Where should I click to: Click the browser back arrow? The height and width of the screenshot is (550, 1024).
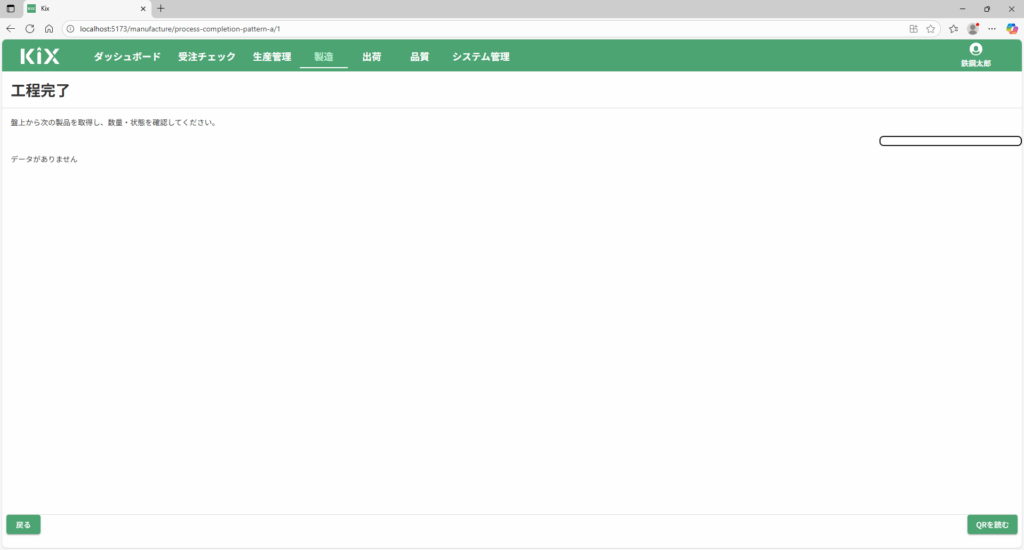(11, 29)
